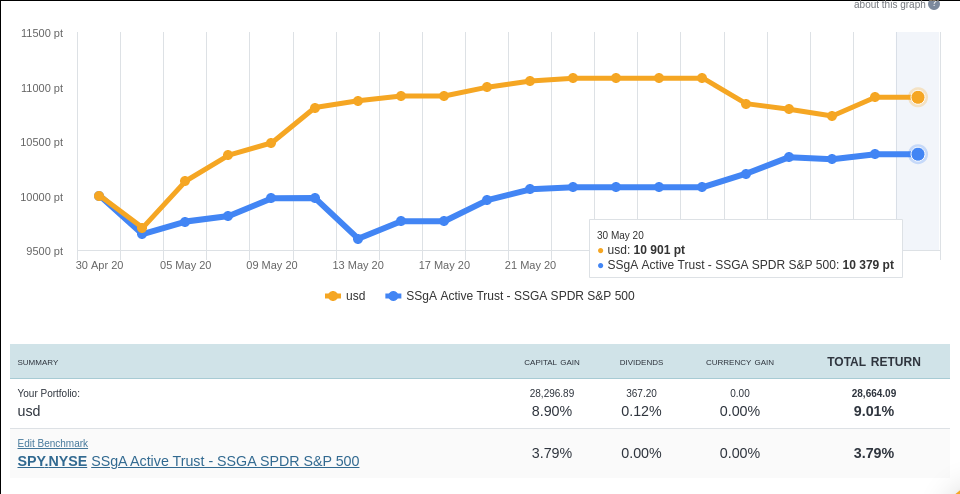Open SSgA Active Trust benchmark name link
The height and width of the screenshot is (494, 960).
click(225, 461)
